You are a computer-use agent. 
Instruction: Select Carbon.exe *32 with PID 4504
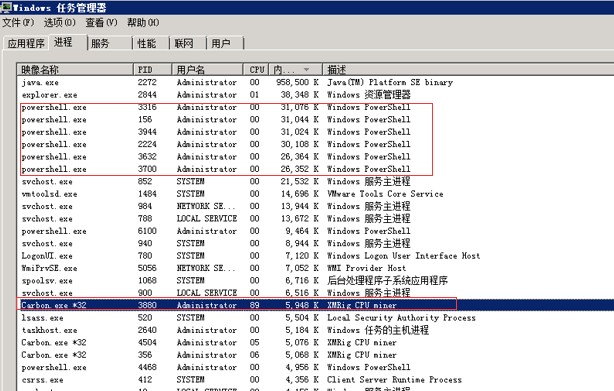point(315,342)
